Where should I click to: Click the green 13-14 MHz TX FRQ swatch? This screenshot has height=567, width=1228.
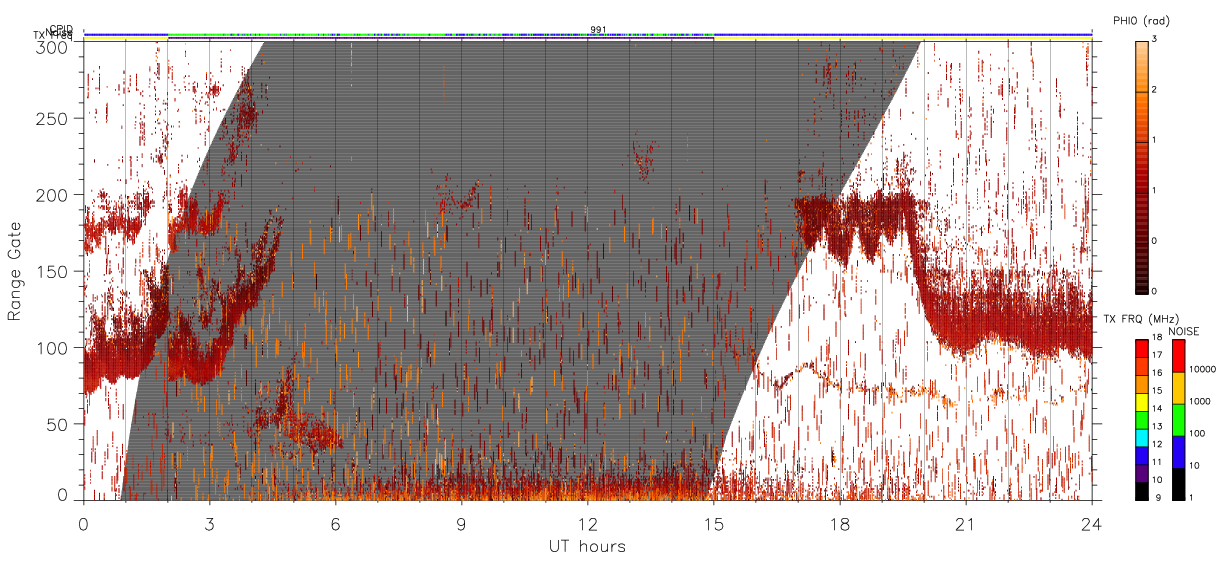(1142, 419)
